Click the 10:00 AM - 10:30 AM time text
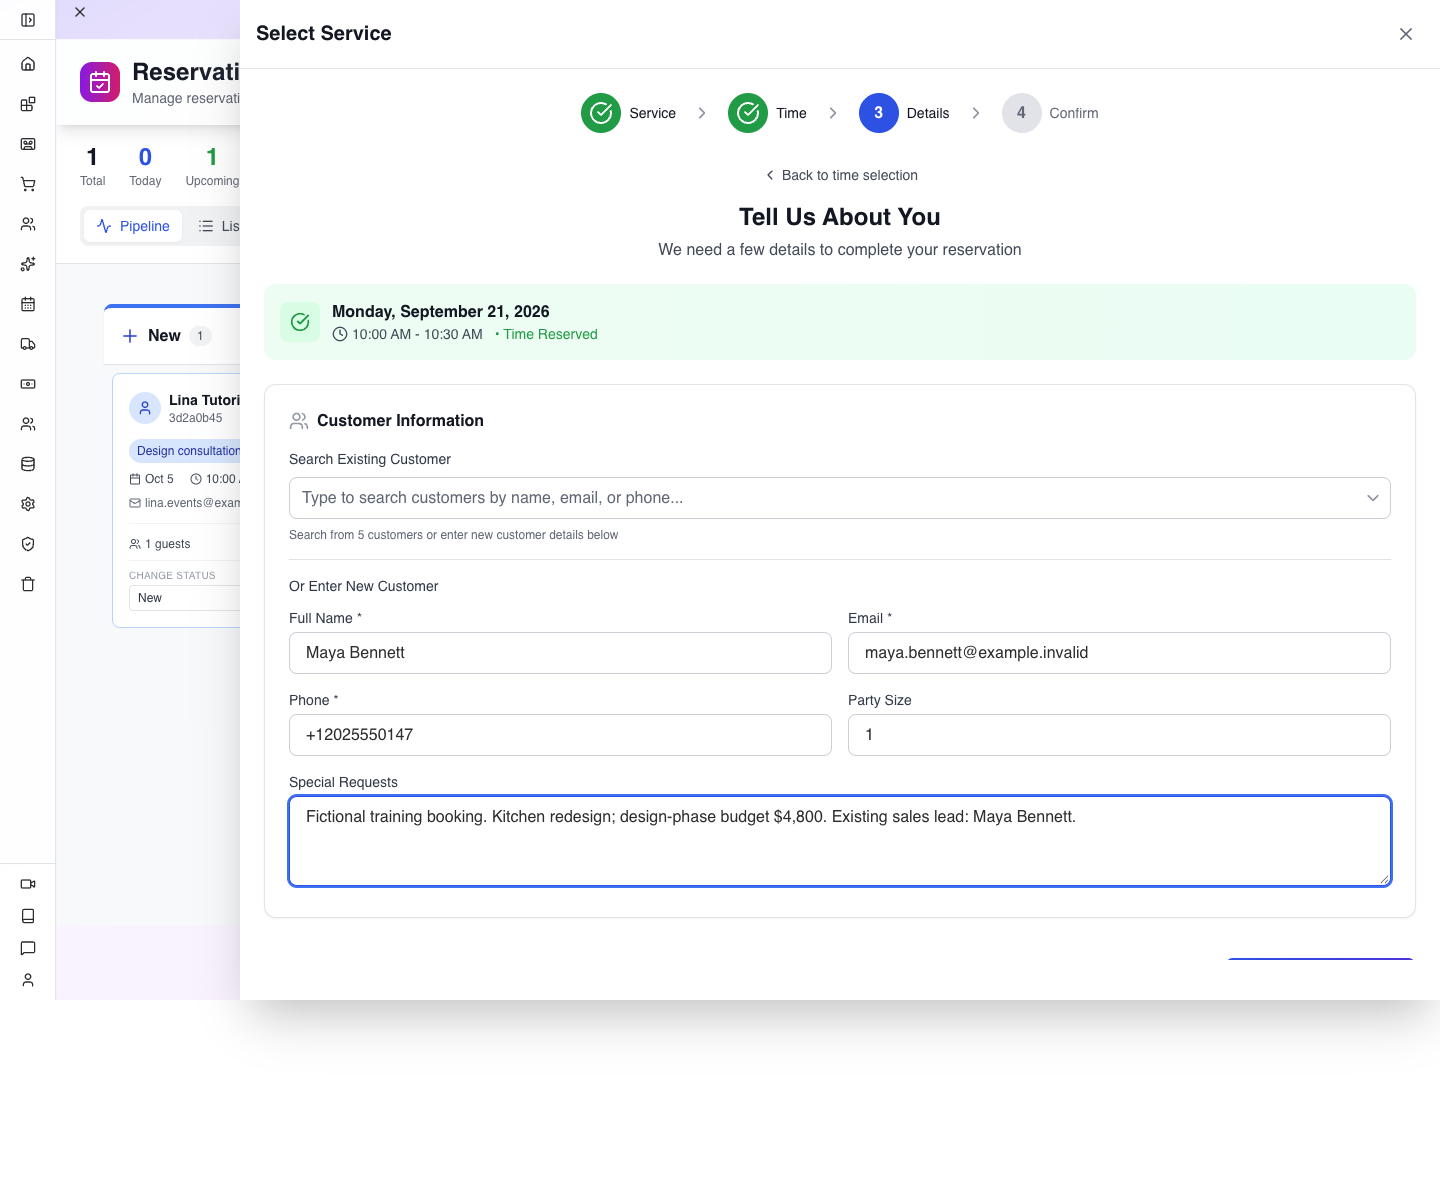 pyautogui.click(x=417, y=334)
